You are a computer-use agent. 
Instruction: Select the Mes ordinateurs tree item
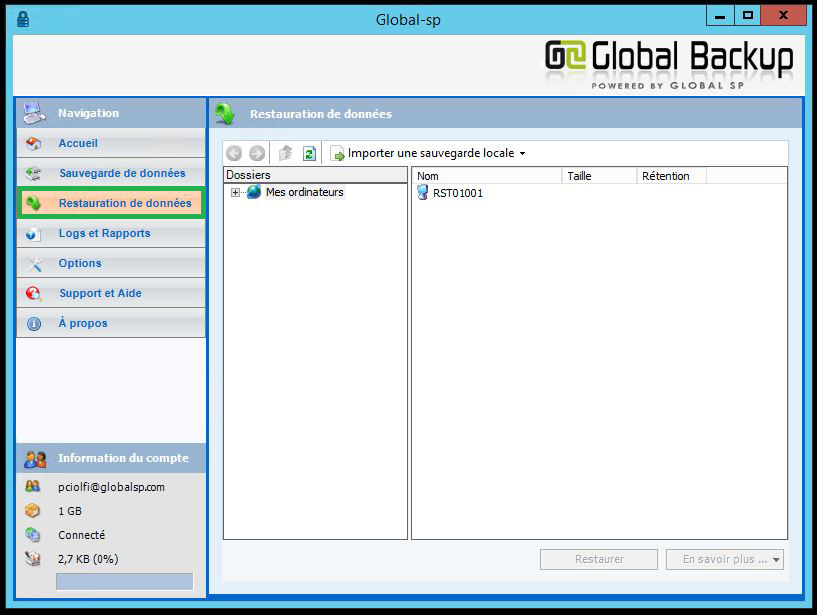(305, 192)
